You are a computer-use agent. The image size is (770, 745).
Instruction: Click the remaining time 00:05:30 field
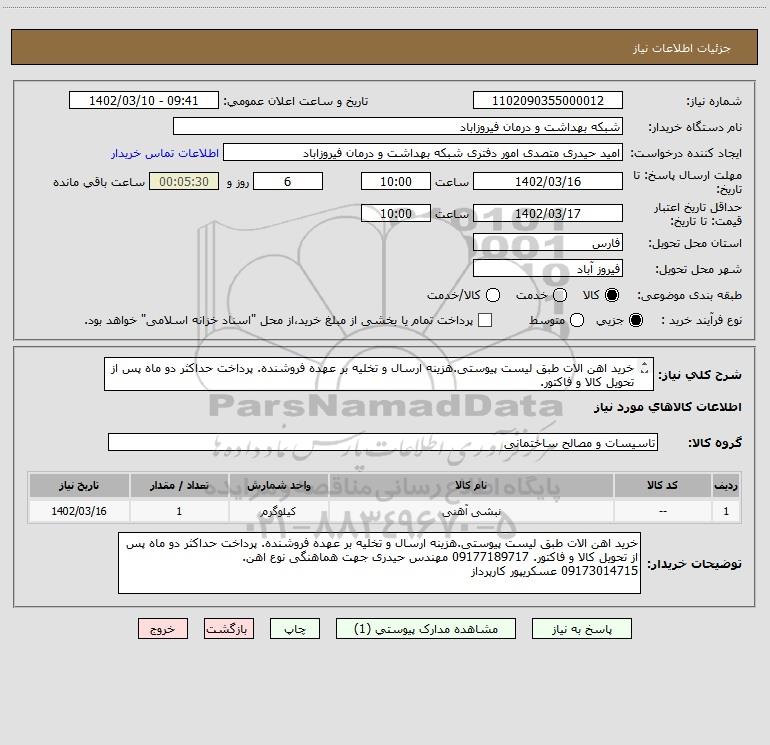coord(184,181)
